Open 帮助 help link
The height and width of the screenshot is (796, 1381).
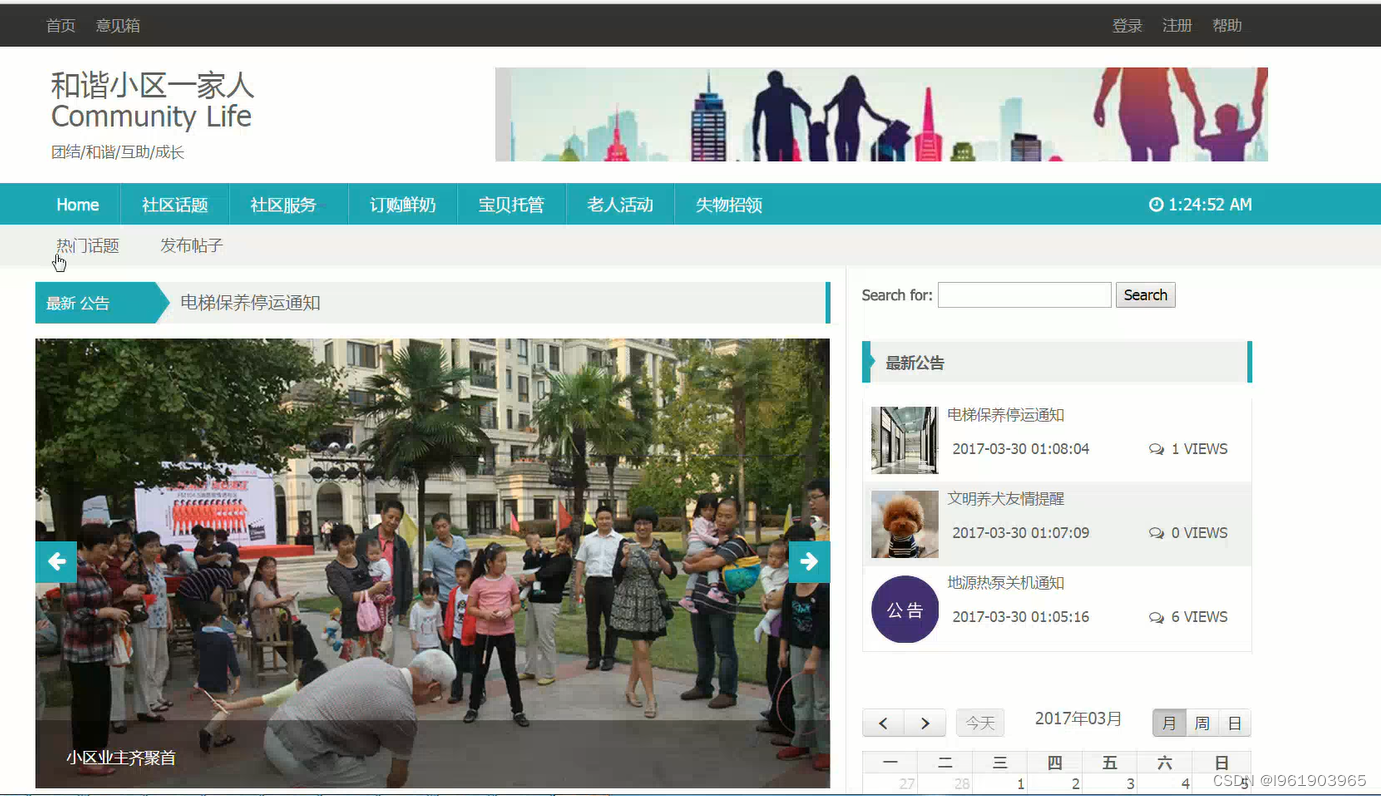pyautogui.click(x=1227, y=26)
